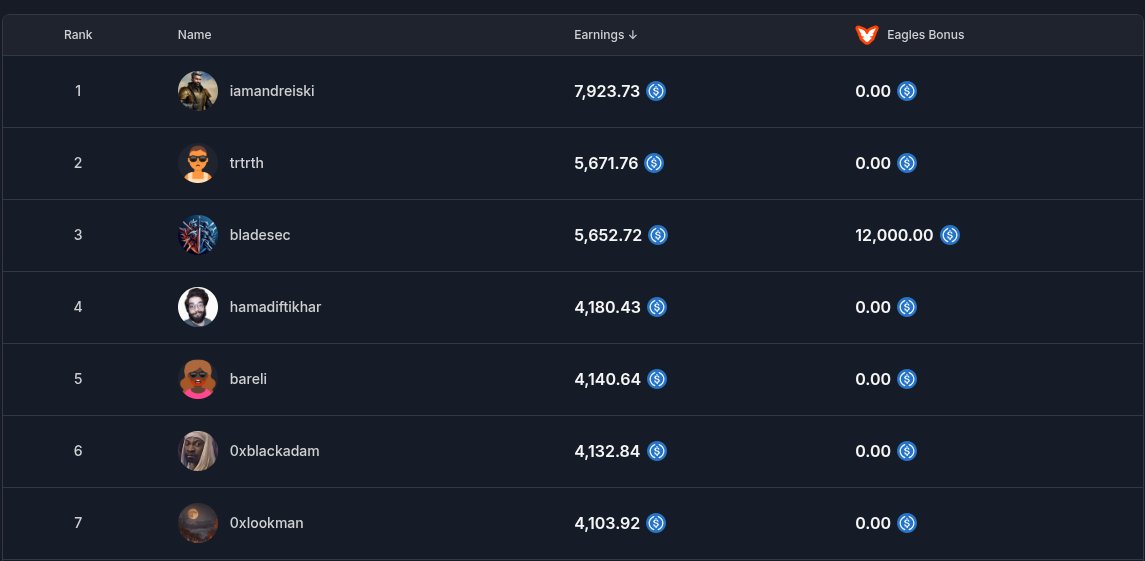Viewport: 1145px width, 561px height.
Task: Click the orange Eagles Bonus logo icon
Action: pyautogui.click(x=867, y=34)
